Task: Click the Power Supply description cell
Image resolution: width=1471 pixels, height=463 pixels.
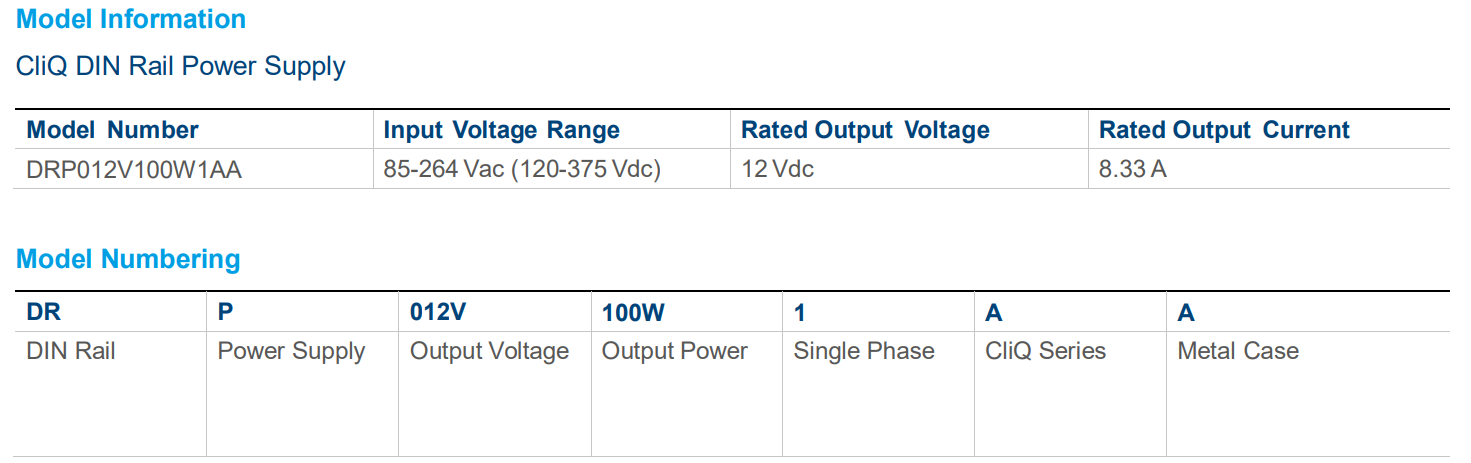Action: pos(291,351)
